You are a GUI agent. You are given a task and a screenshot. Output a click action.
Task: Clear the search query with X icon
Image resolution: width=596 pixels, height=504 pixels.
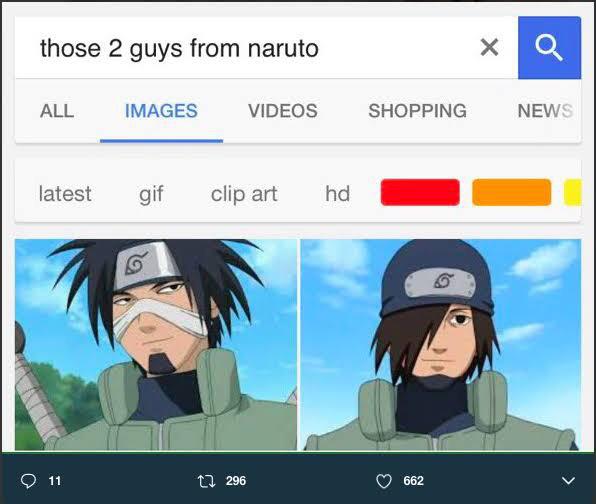point(489,48)
